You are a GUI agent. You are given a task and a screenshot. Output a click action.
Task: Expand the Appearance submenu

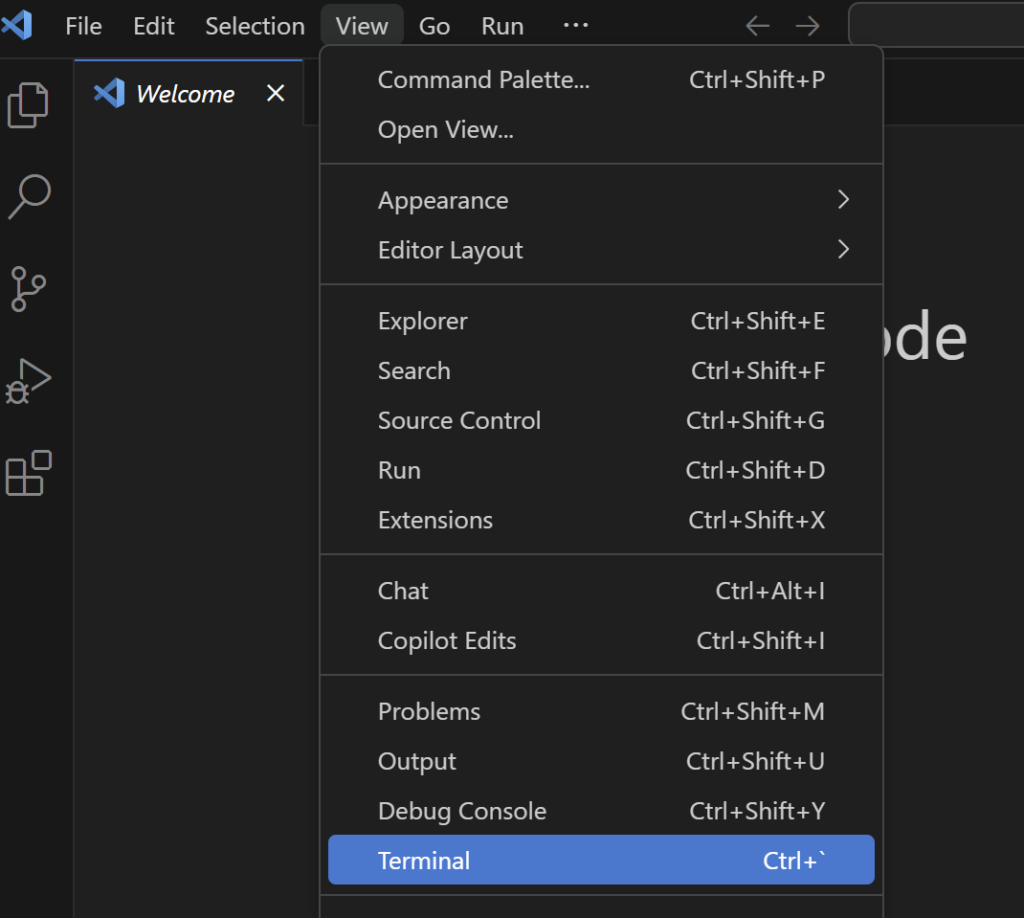pos(601,200)
